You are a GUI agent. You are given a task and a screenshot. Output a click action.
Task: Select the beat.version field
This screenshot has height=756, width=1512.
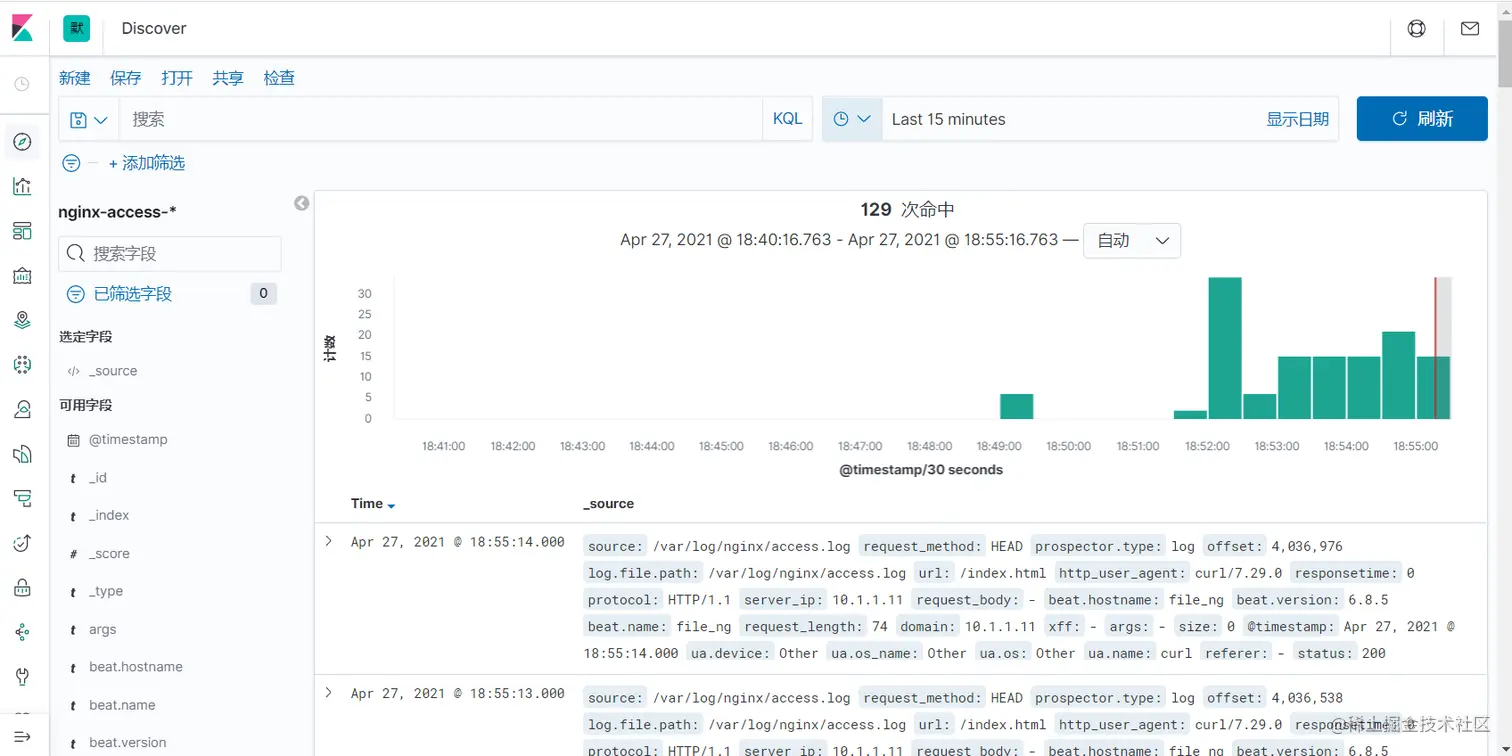127,743
